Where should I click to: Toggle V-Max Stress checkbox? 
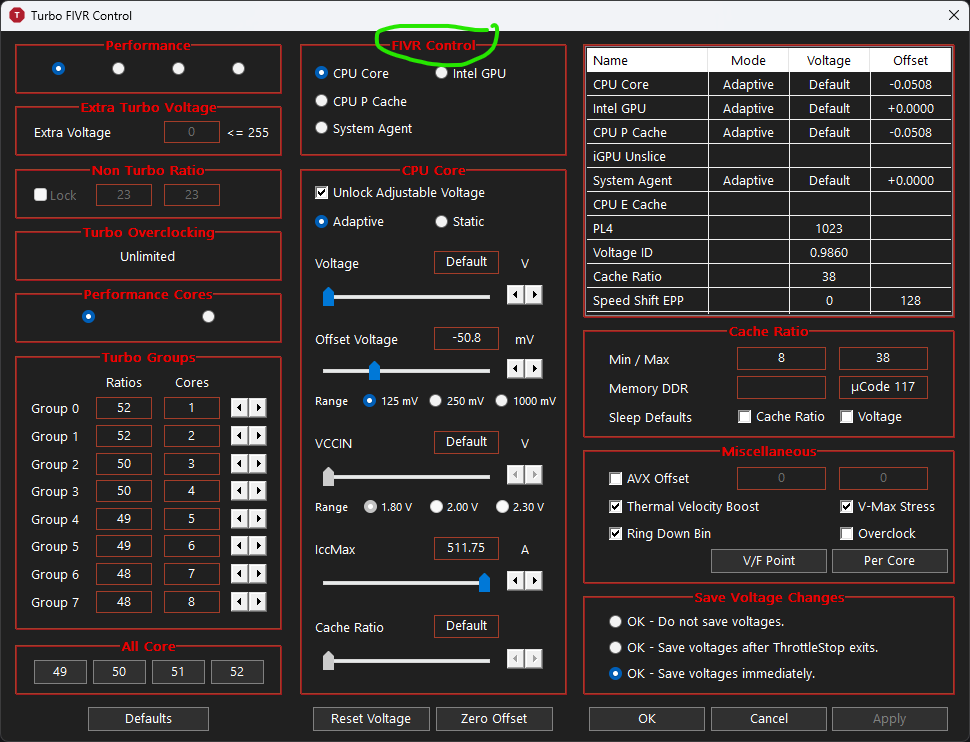(847, 506)
